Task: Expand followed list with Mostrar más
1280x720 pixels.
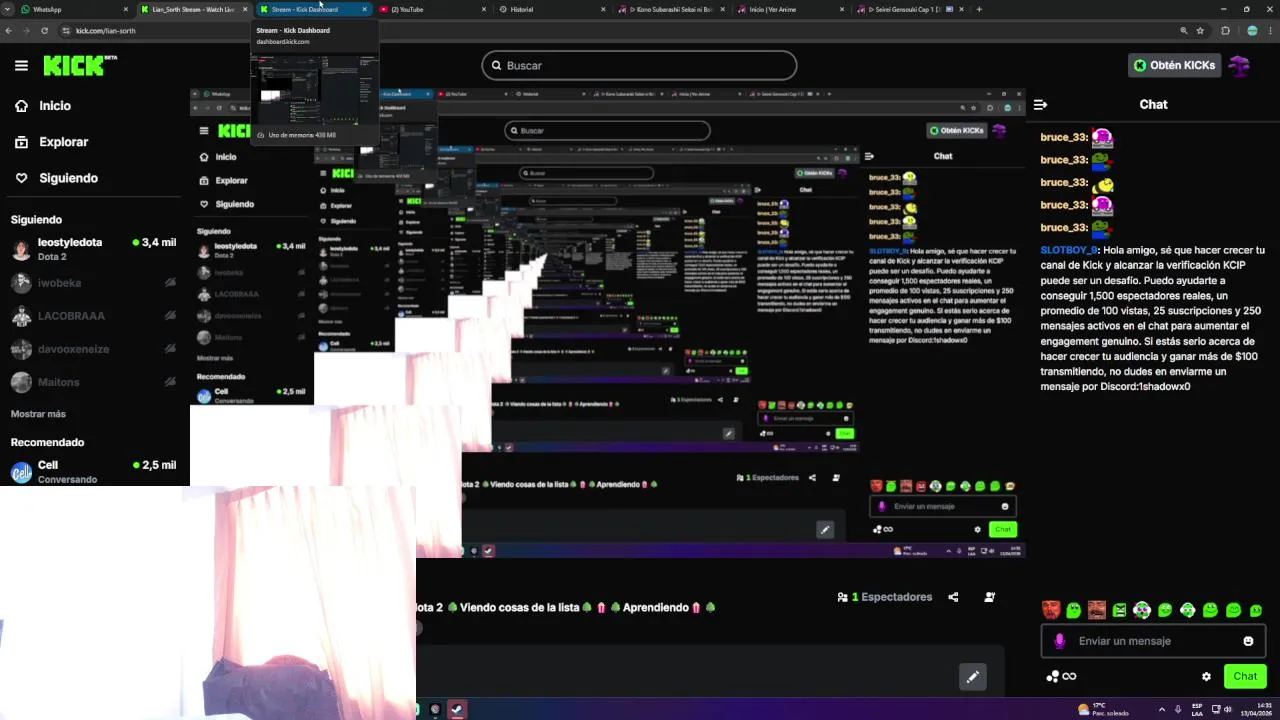Action: [x=38, y=414]
